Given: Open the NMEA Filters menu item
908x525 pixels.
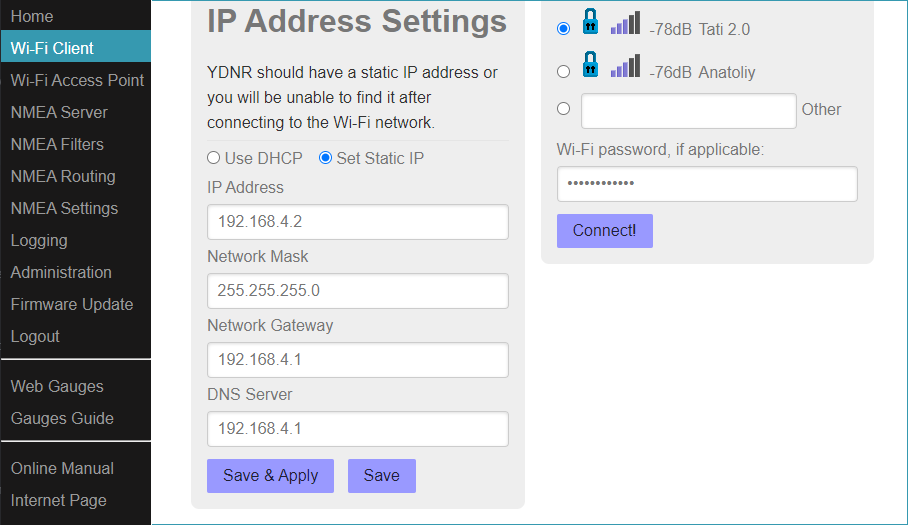Looking at the screenshot, I should pos(57,144).
